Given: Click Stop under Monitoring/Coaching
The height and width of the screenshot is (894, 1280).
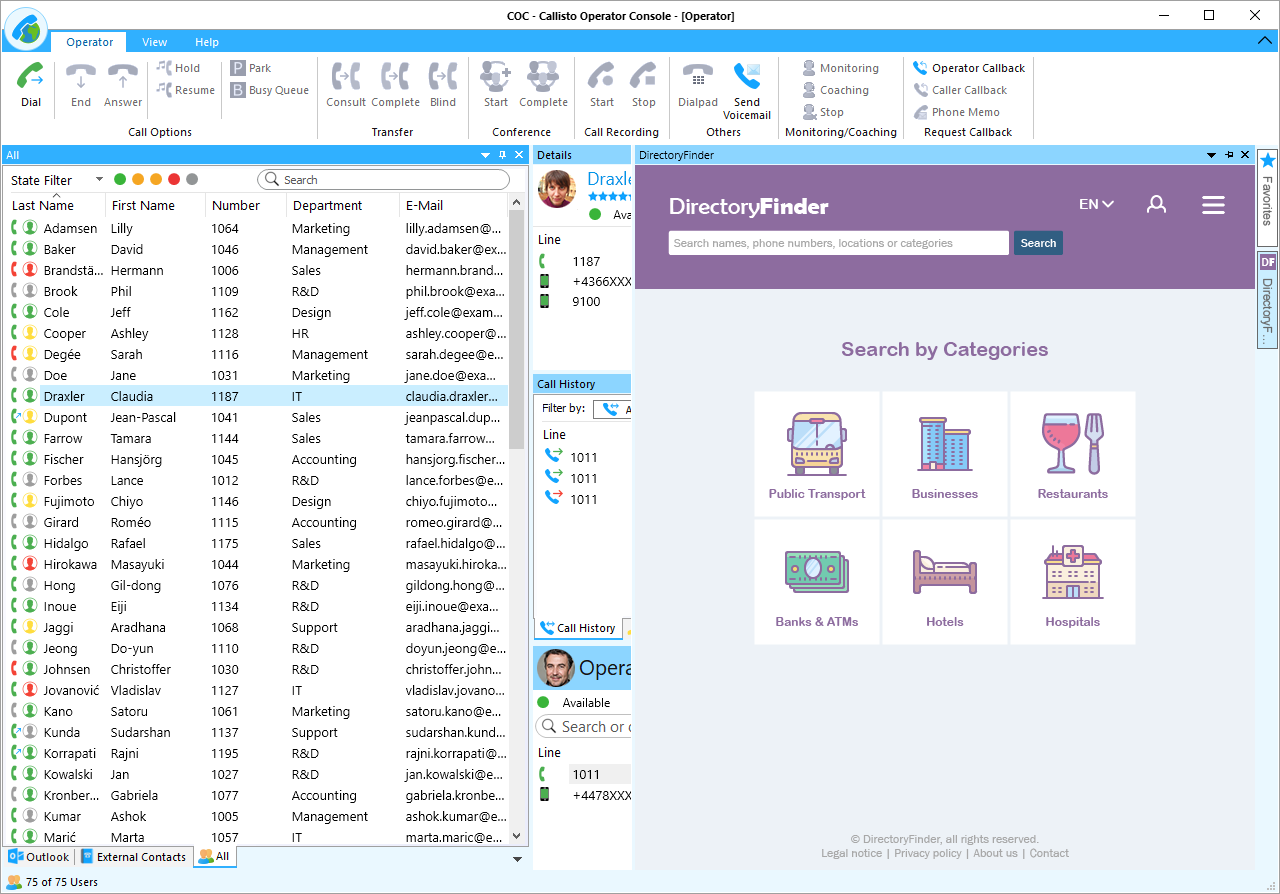Looking at the screenshot, I should click(x=823, y=112).
